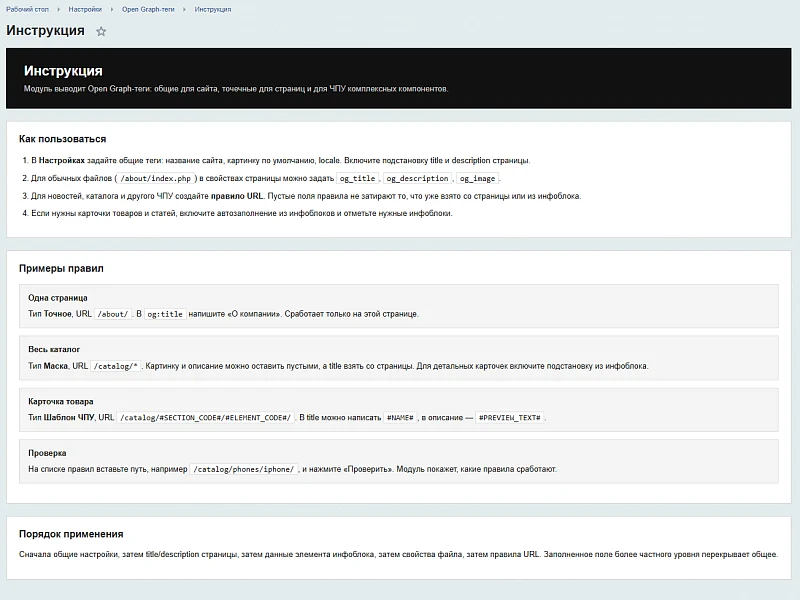Screen dimensions: 800x600
Task: Click the Инструкция heading in the black banner
Action: pos(63,71)
